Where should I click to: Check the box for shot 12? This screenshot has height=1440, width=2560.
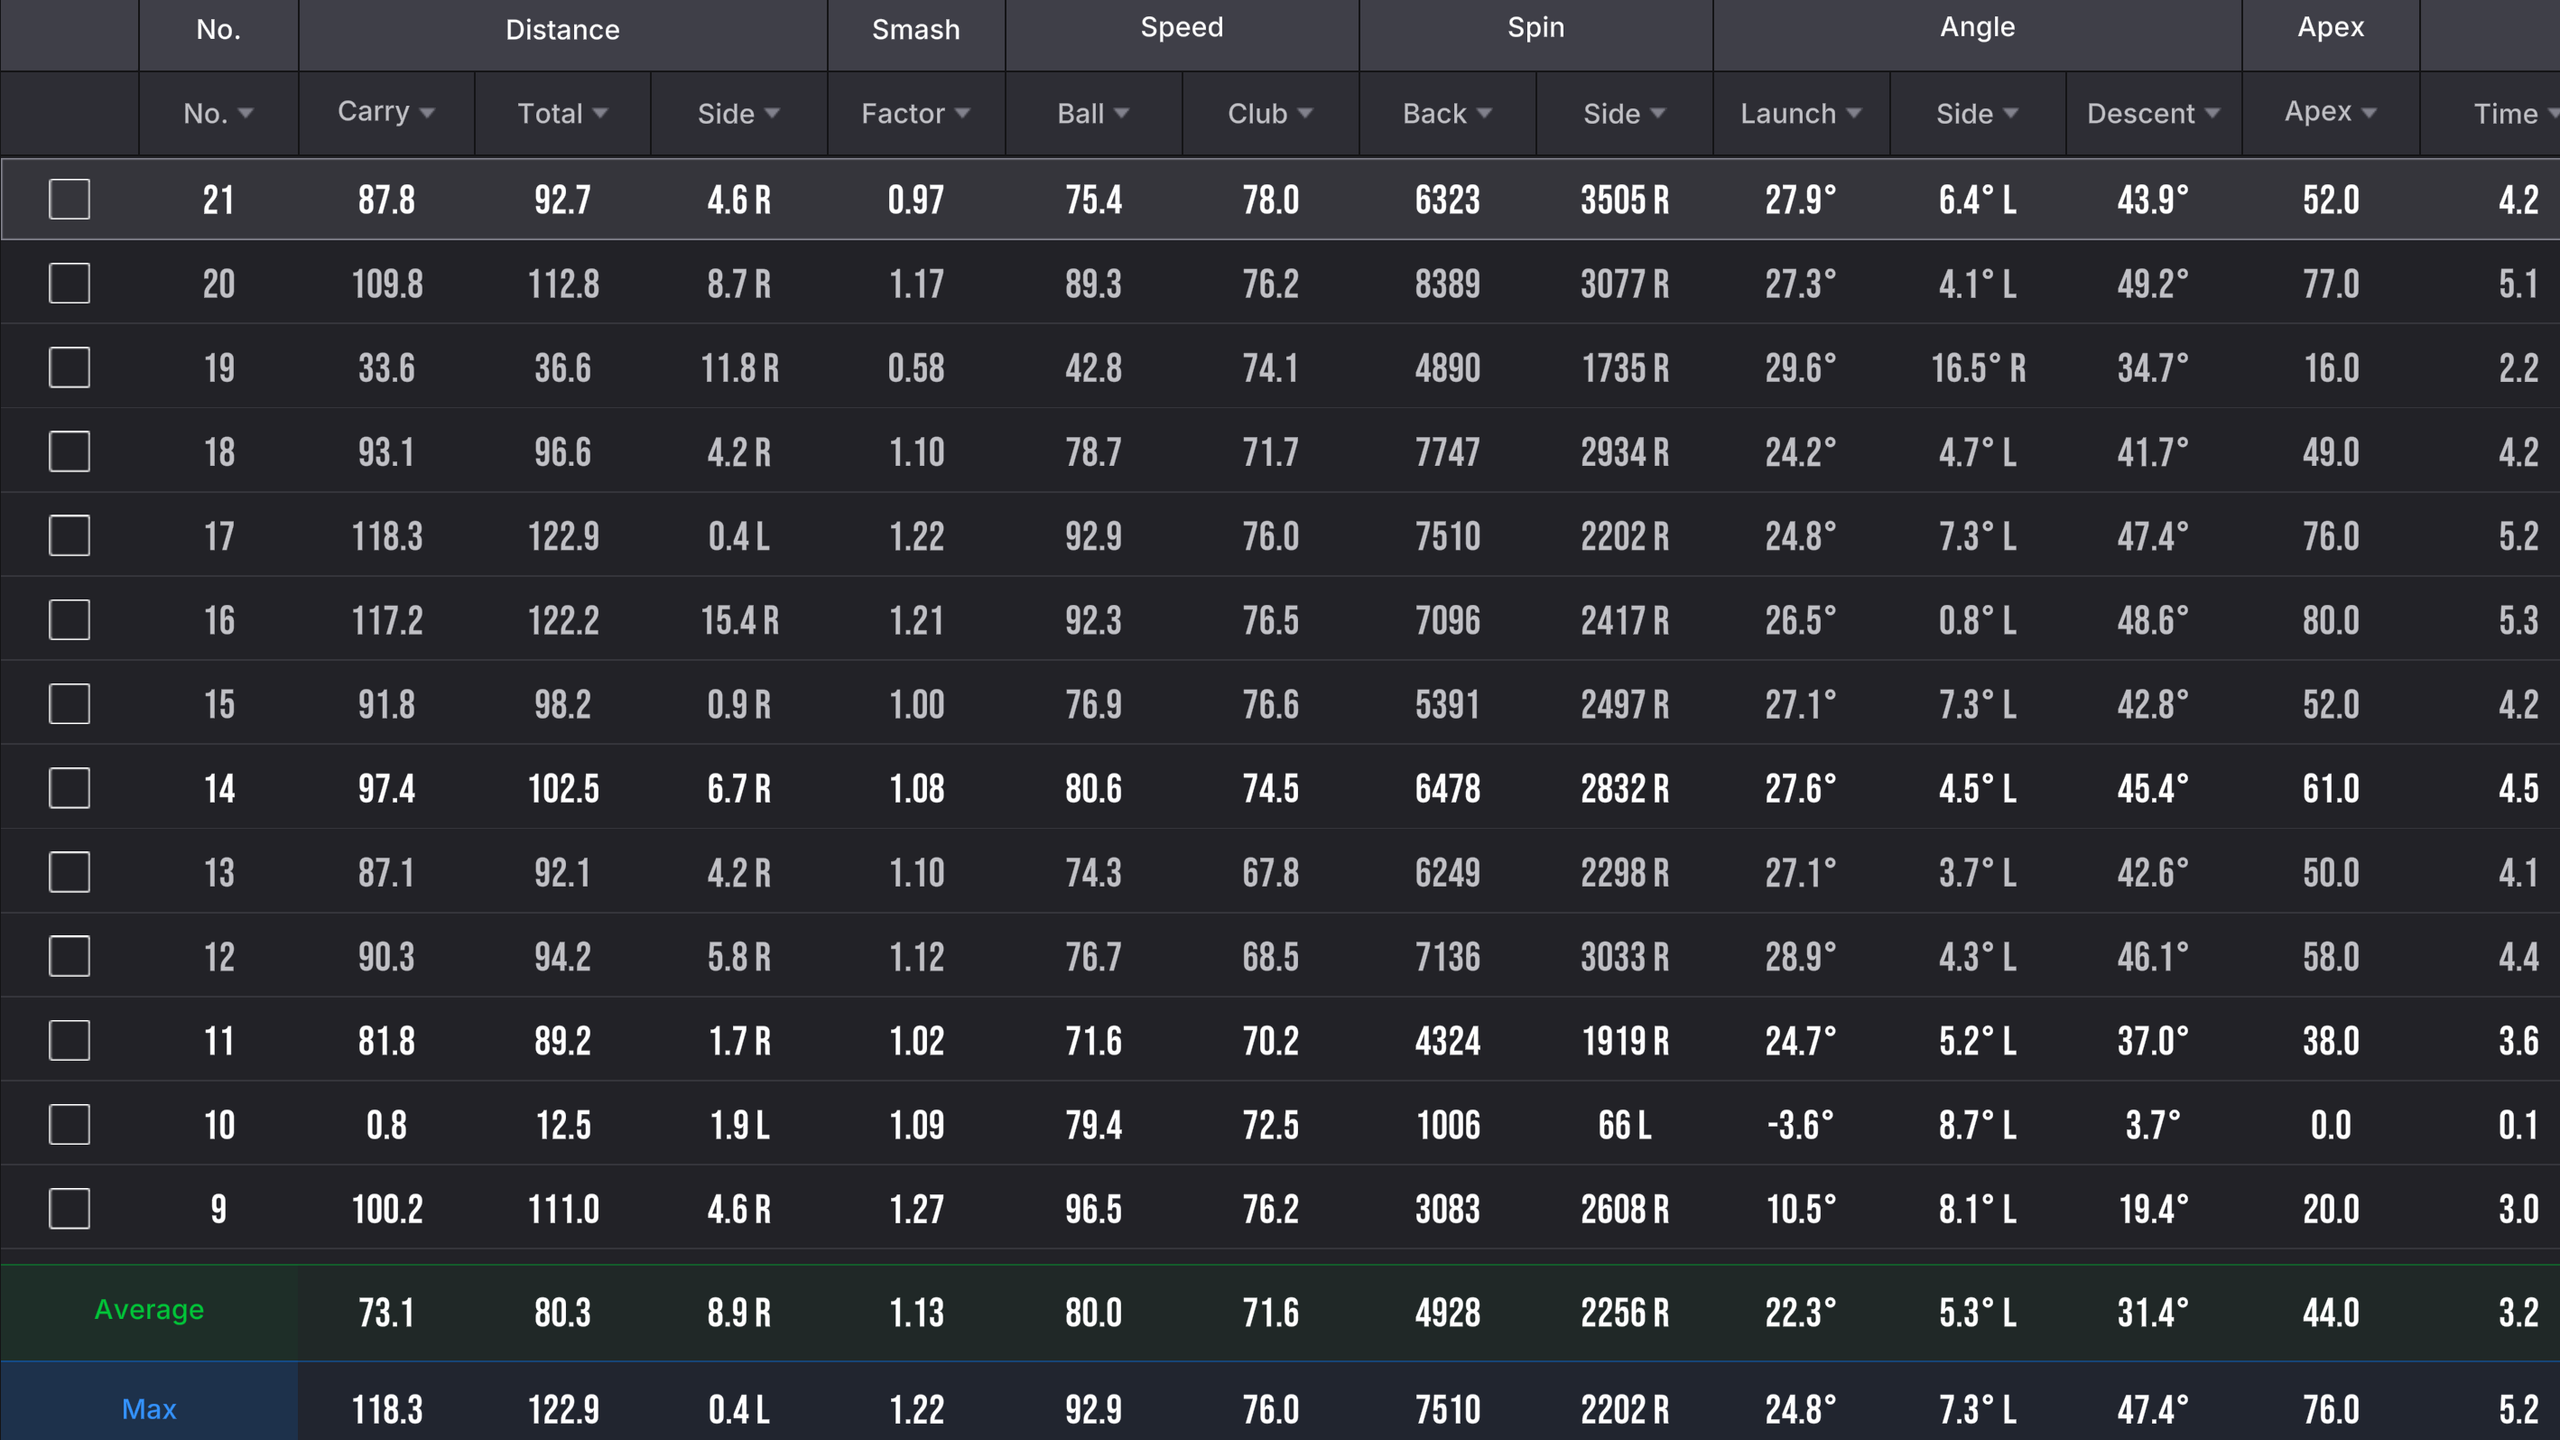coord(69,956)
